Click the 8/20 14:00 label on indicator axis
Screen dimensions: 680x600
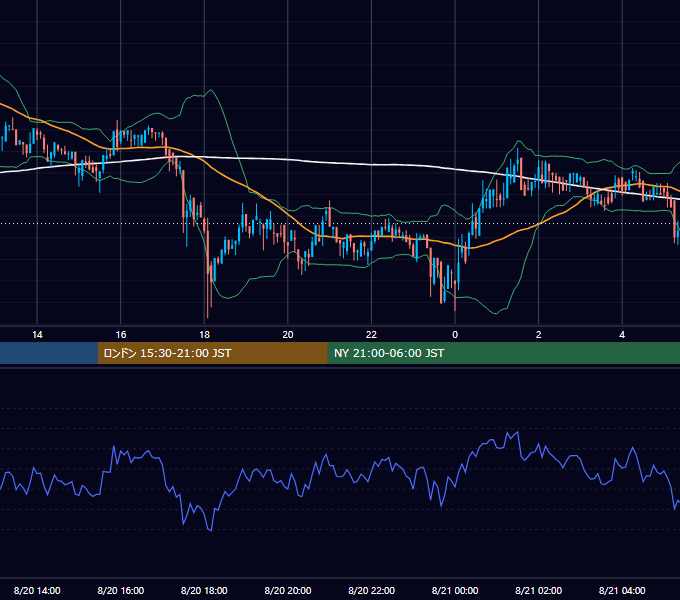37,590
